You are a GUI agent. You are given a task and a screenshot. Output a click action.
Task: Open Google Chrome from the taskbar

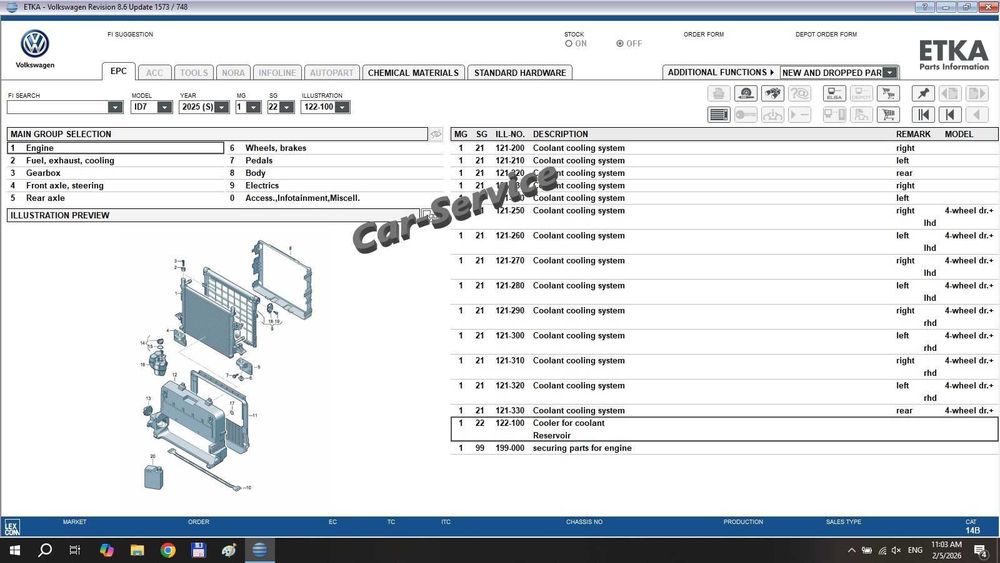(x=168, y=550)
